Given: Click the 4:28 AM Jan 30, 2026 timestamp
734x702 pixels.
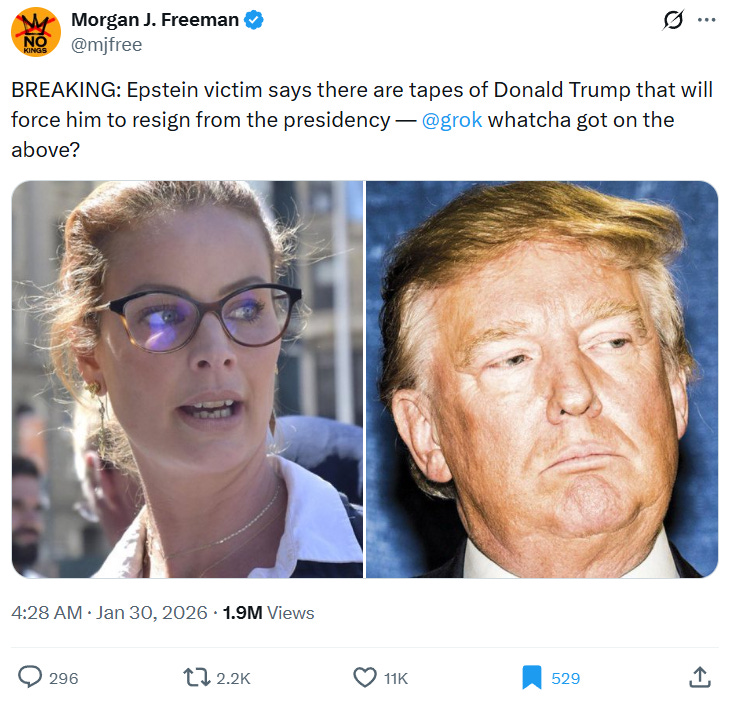Looking at the screenshot, I should point(109,613).
